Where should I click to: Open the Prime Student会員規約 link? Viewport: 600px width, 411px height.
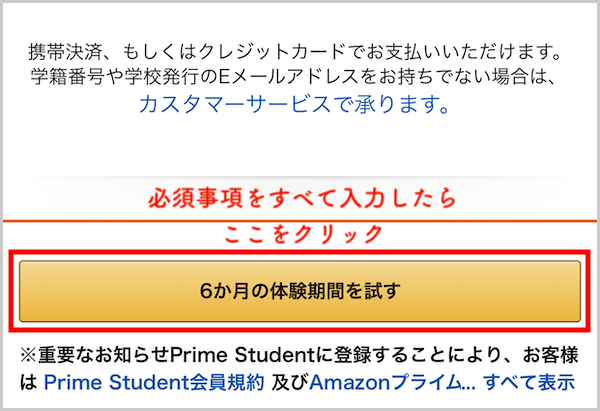tap(153, 382)
